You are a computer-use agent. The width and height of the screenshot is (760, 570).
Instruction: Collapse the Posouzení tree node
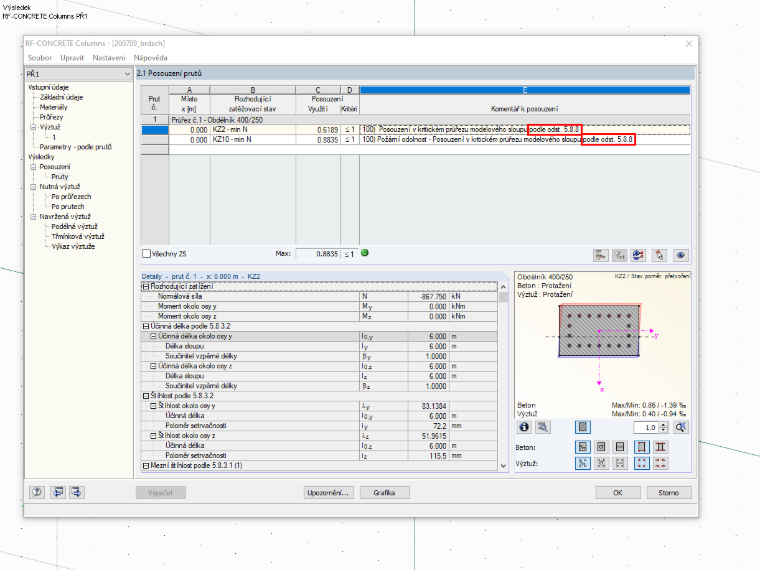pyautogui.click(x=33, y=167)
